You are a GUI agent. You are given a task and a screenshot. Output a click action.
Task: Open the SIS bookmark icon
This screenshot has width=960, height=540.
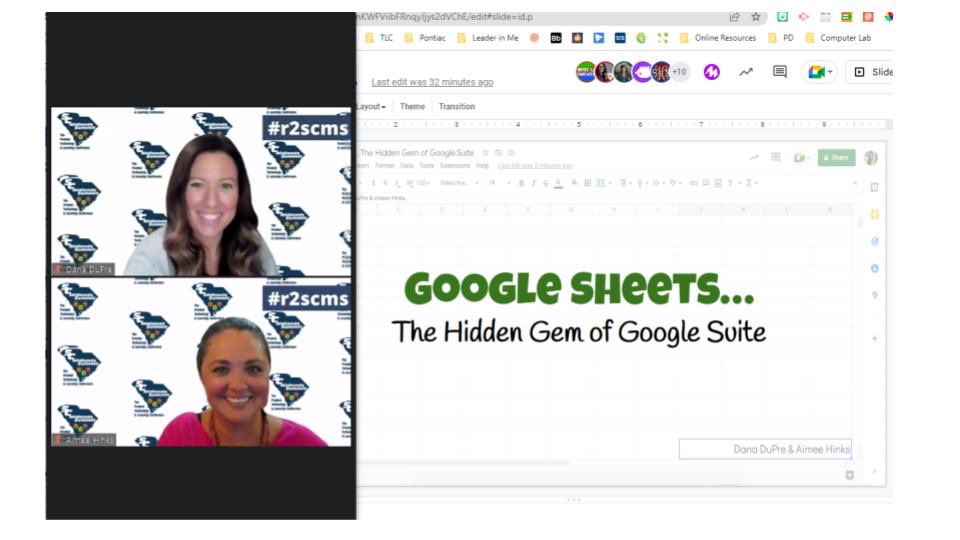[620, 38]
